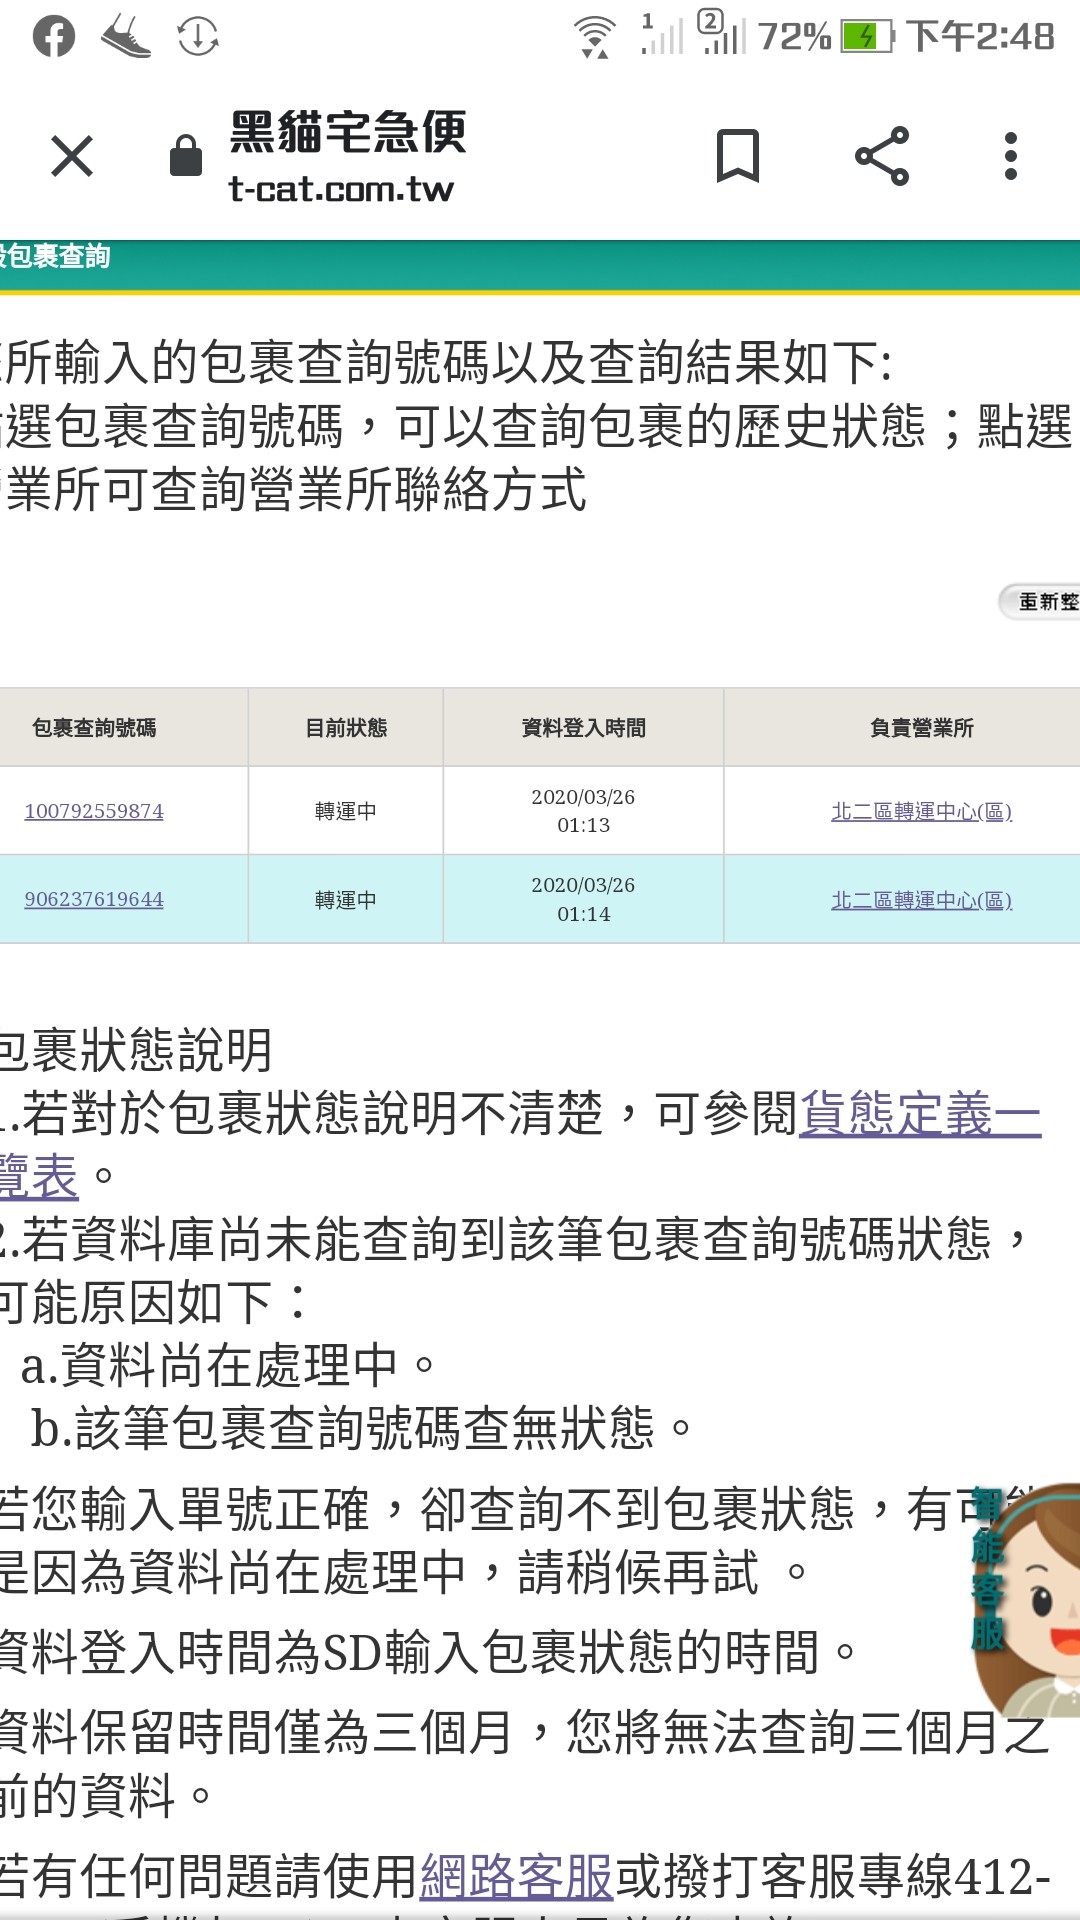The image size is (1080, 1920).
Task: Open 北二區轉運中心 link in second row
Action: coord(922,900)
